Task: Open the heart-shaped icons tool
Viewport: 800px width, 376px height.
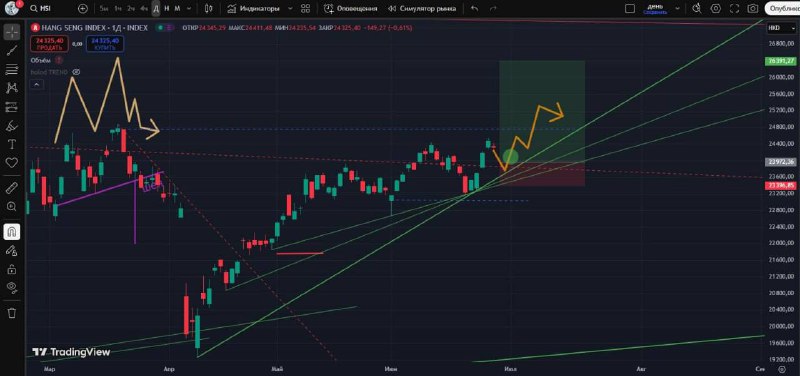Action: [11, 163]
